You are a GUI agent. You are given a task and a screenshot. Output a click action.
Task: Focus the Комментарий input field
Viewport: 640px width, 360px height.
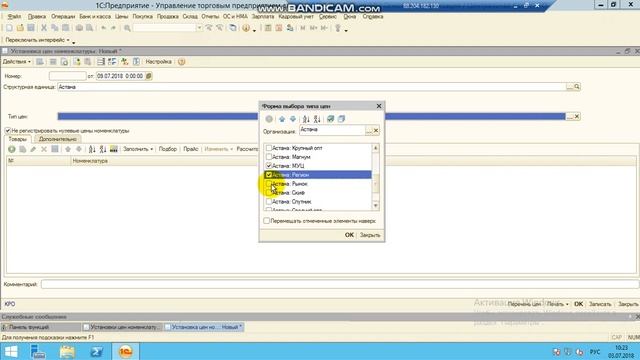pyautogui.click(x=340, y=284)
